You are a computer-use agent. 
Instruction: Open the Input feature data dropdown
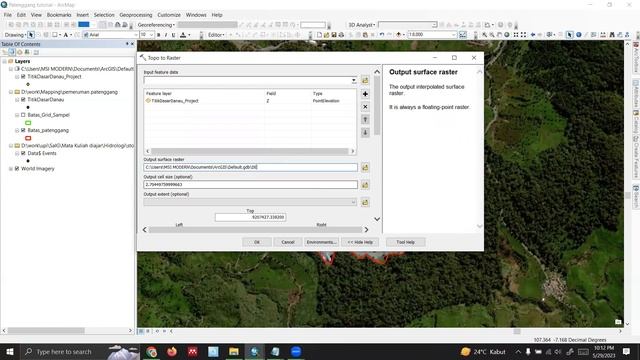(353, 81)
